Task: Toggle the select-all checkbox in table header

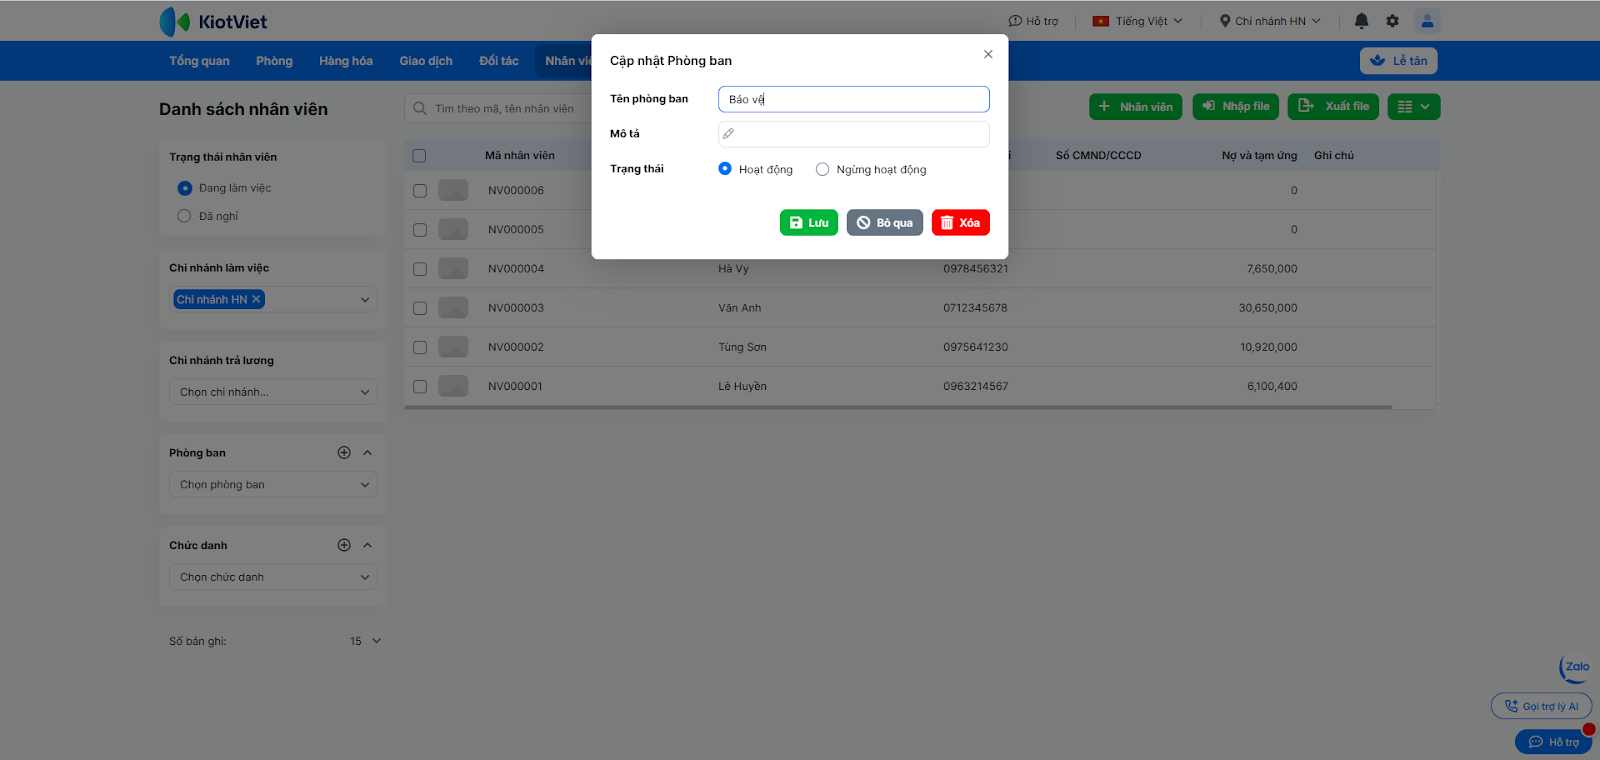Action: (x=419, y=156)
